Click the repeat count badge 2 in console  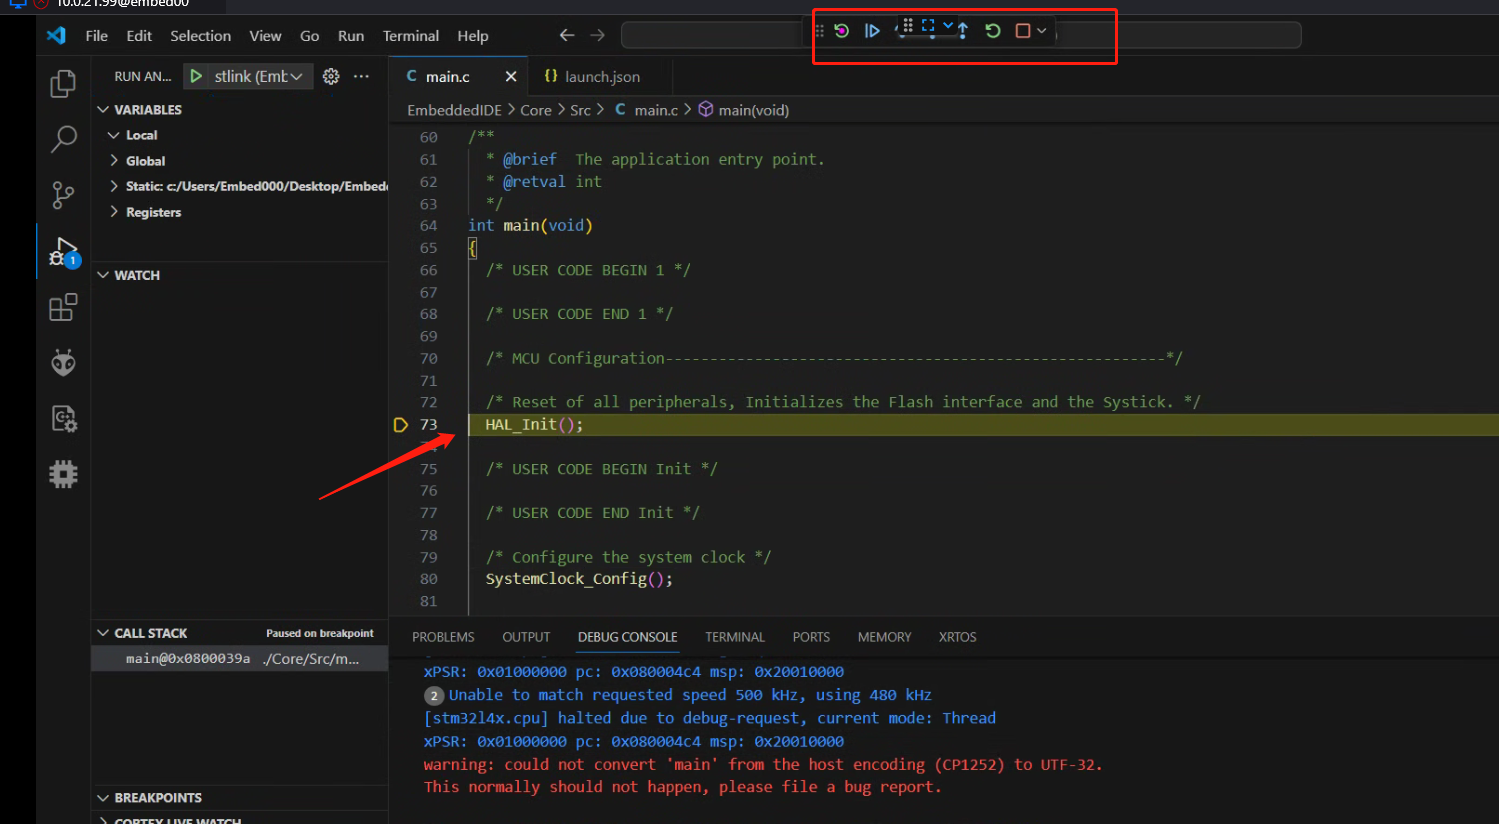[x=434, y=695]
